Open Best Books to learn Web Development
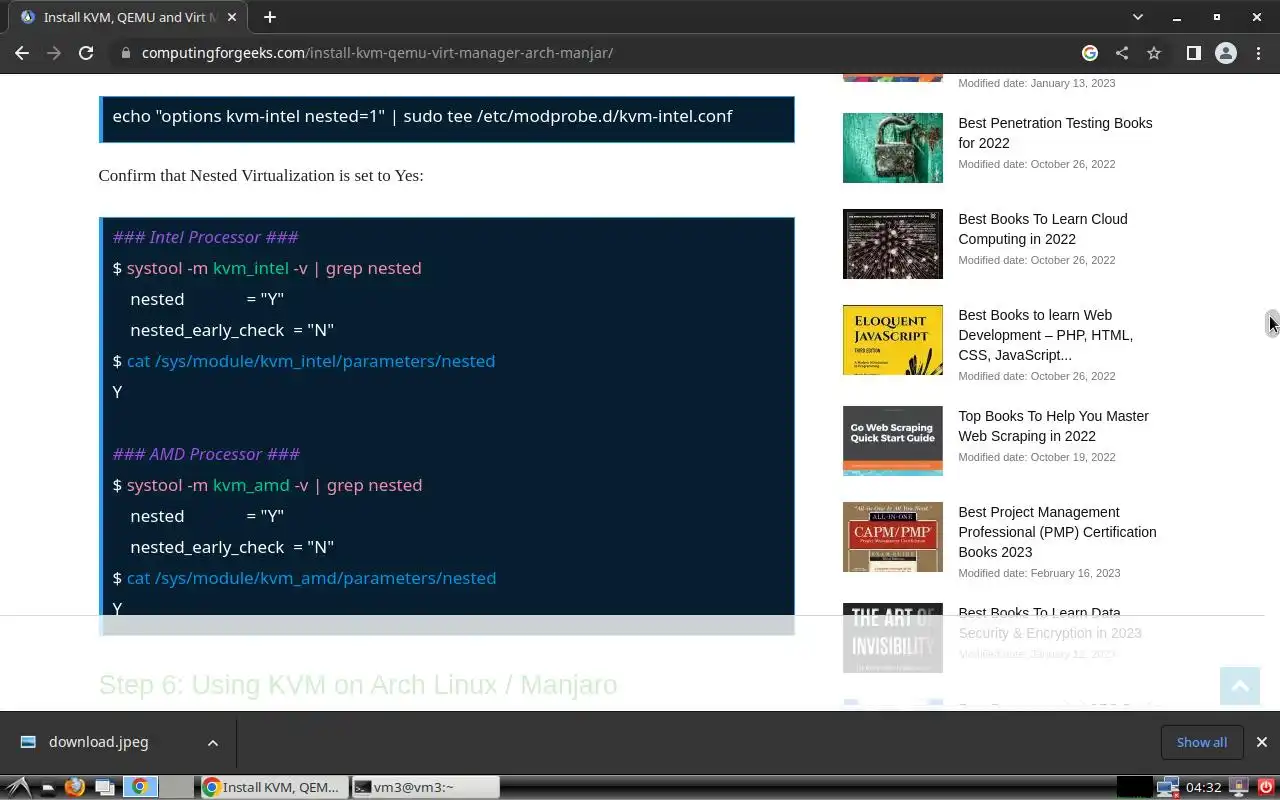 1046,335
